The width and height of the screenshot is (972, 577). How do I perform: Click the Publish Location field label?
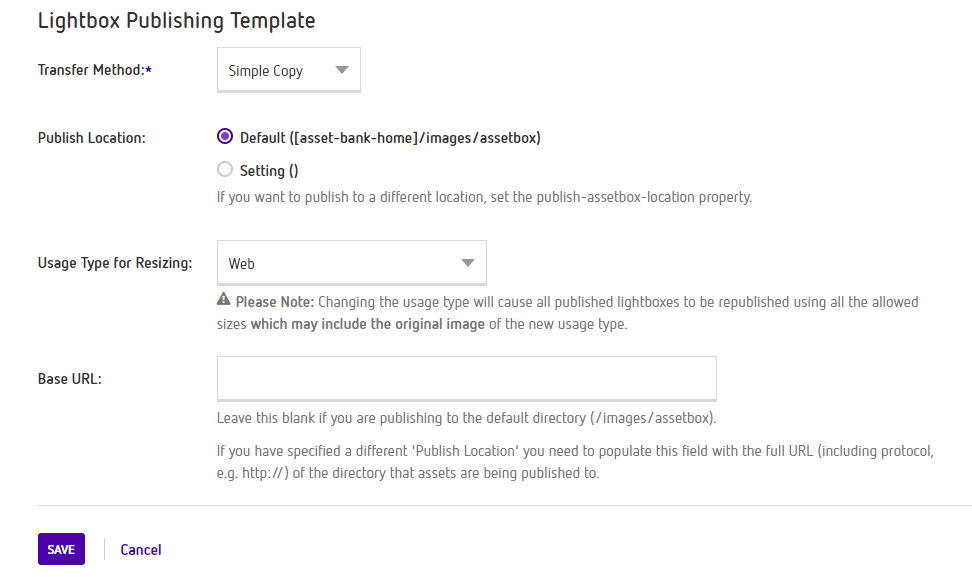click(x=91, y=138)
